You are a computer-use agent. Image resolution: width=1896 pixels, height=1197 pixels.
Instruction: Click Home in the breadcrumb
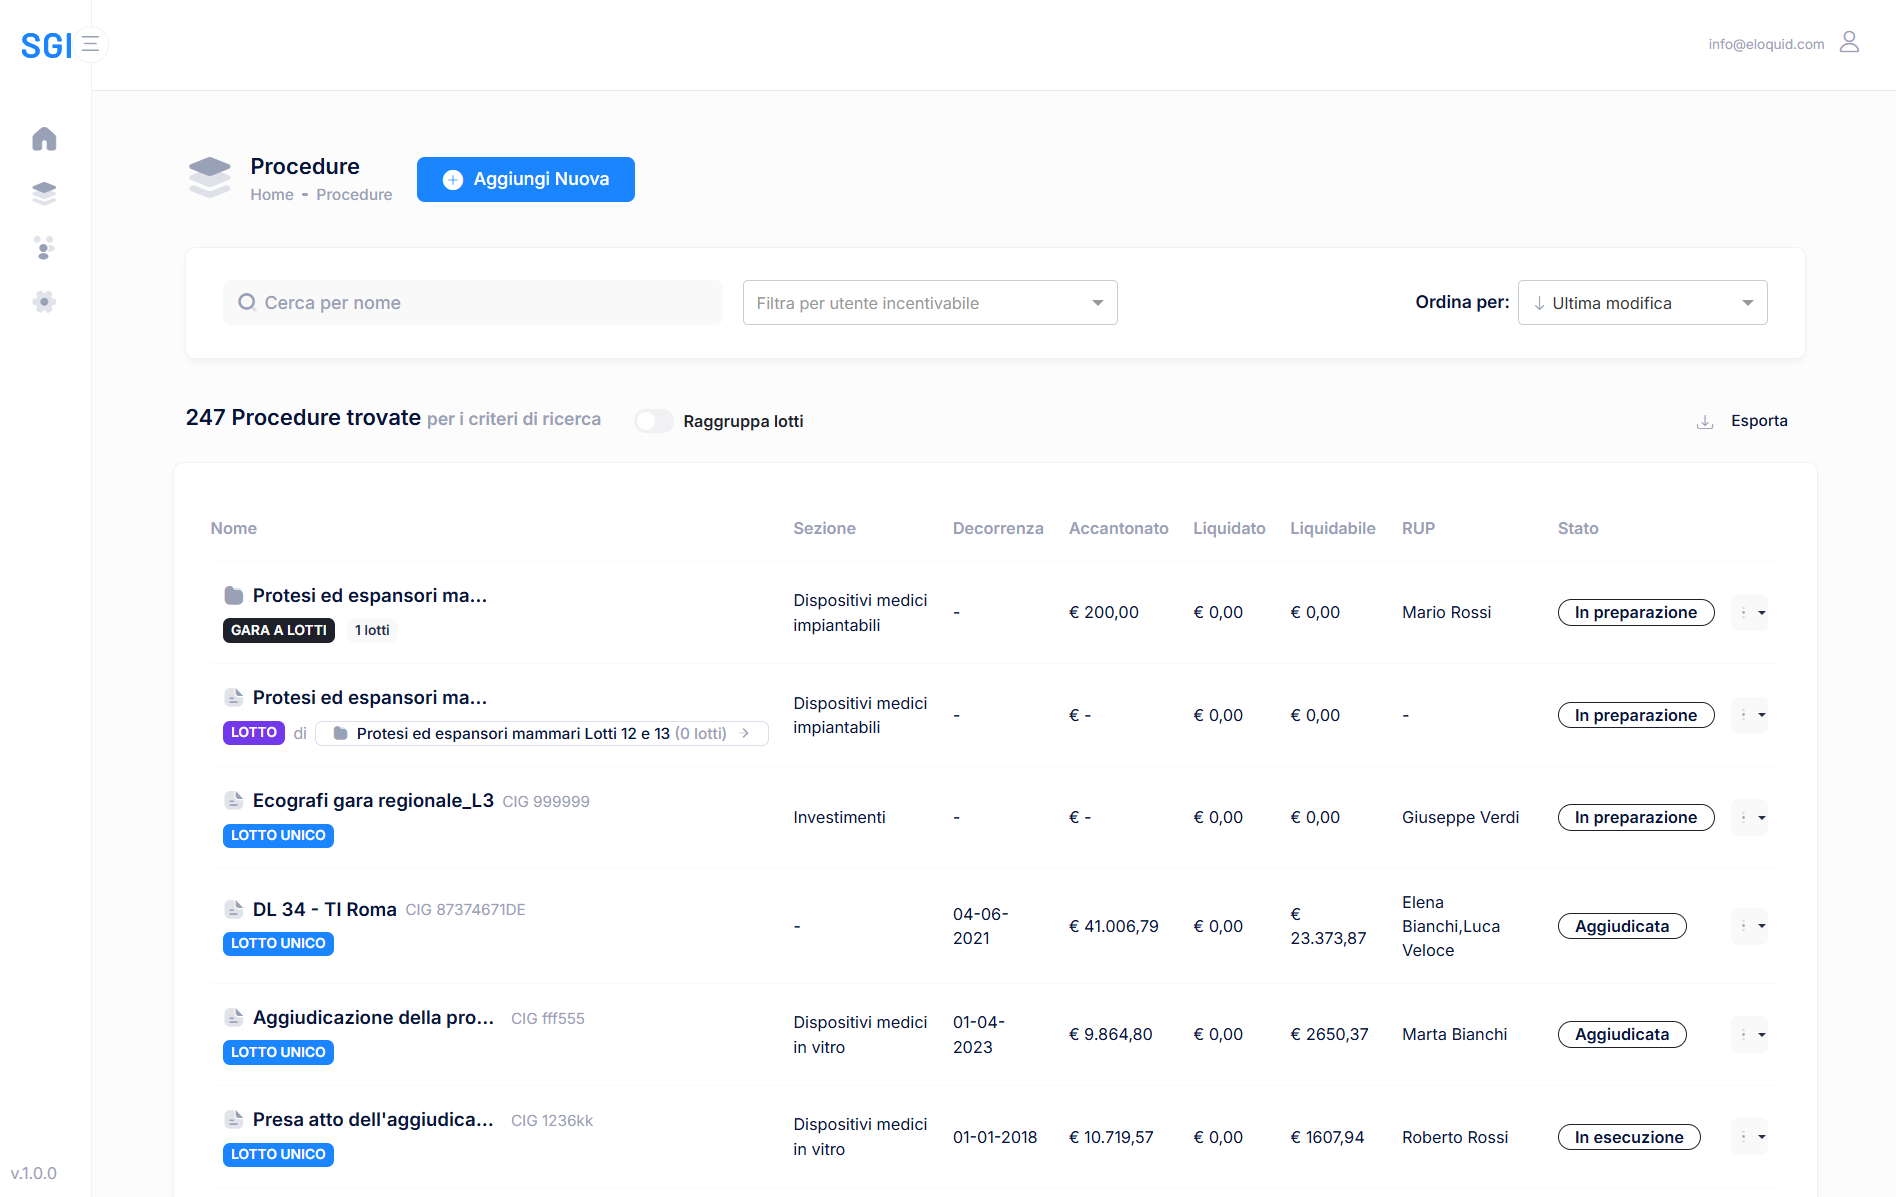(271, 195)
